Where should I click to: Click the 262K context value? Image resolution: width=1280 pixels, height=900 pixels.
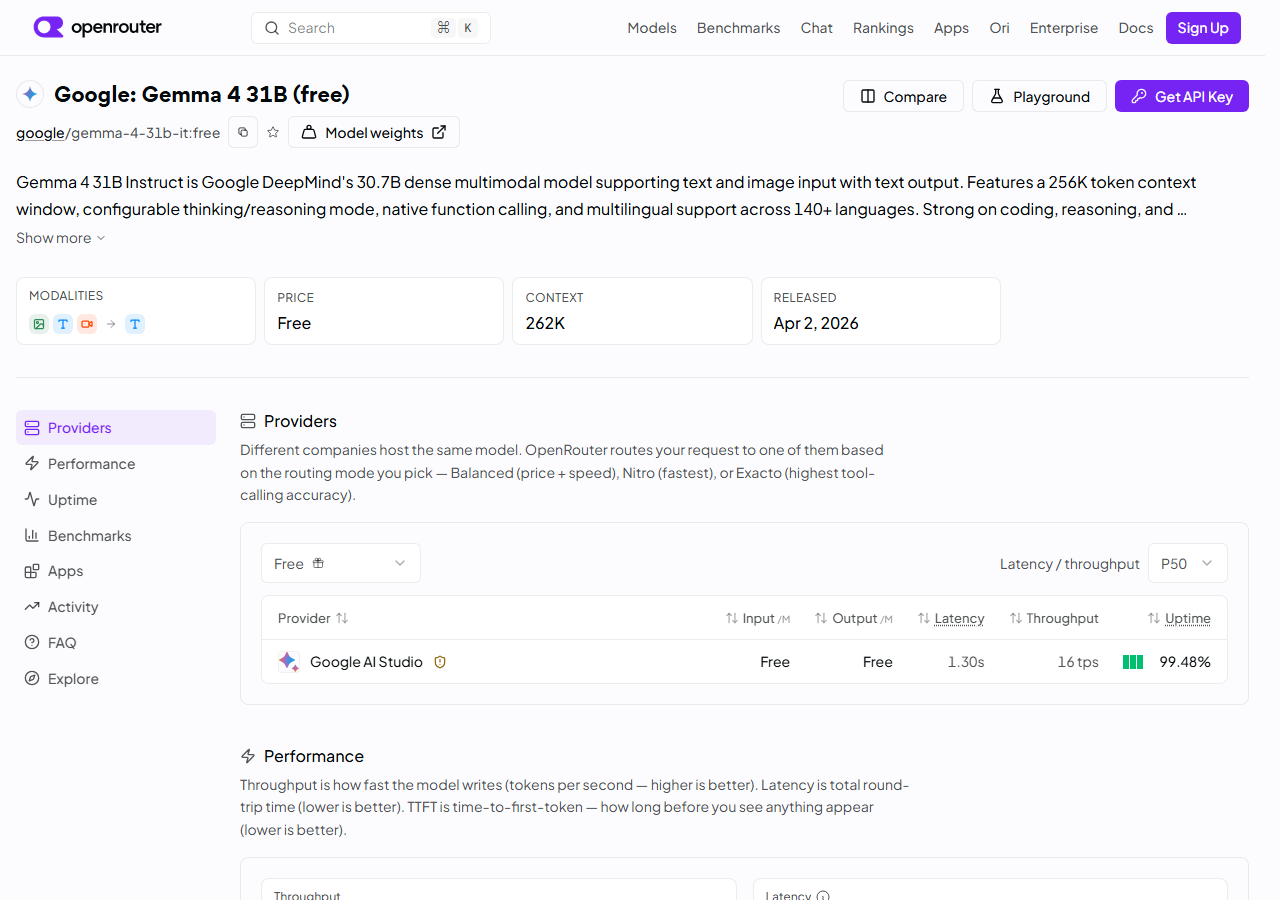(546, 323)
